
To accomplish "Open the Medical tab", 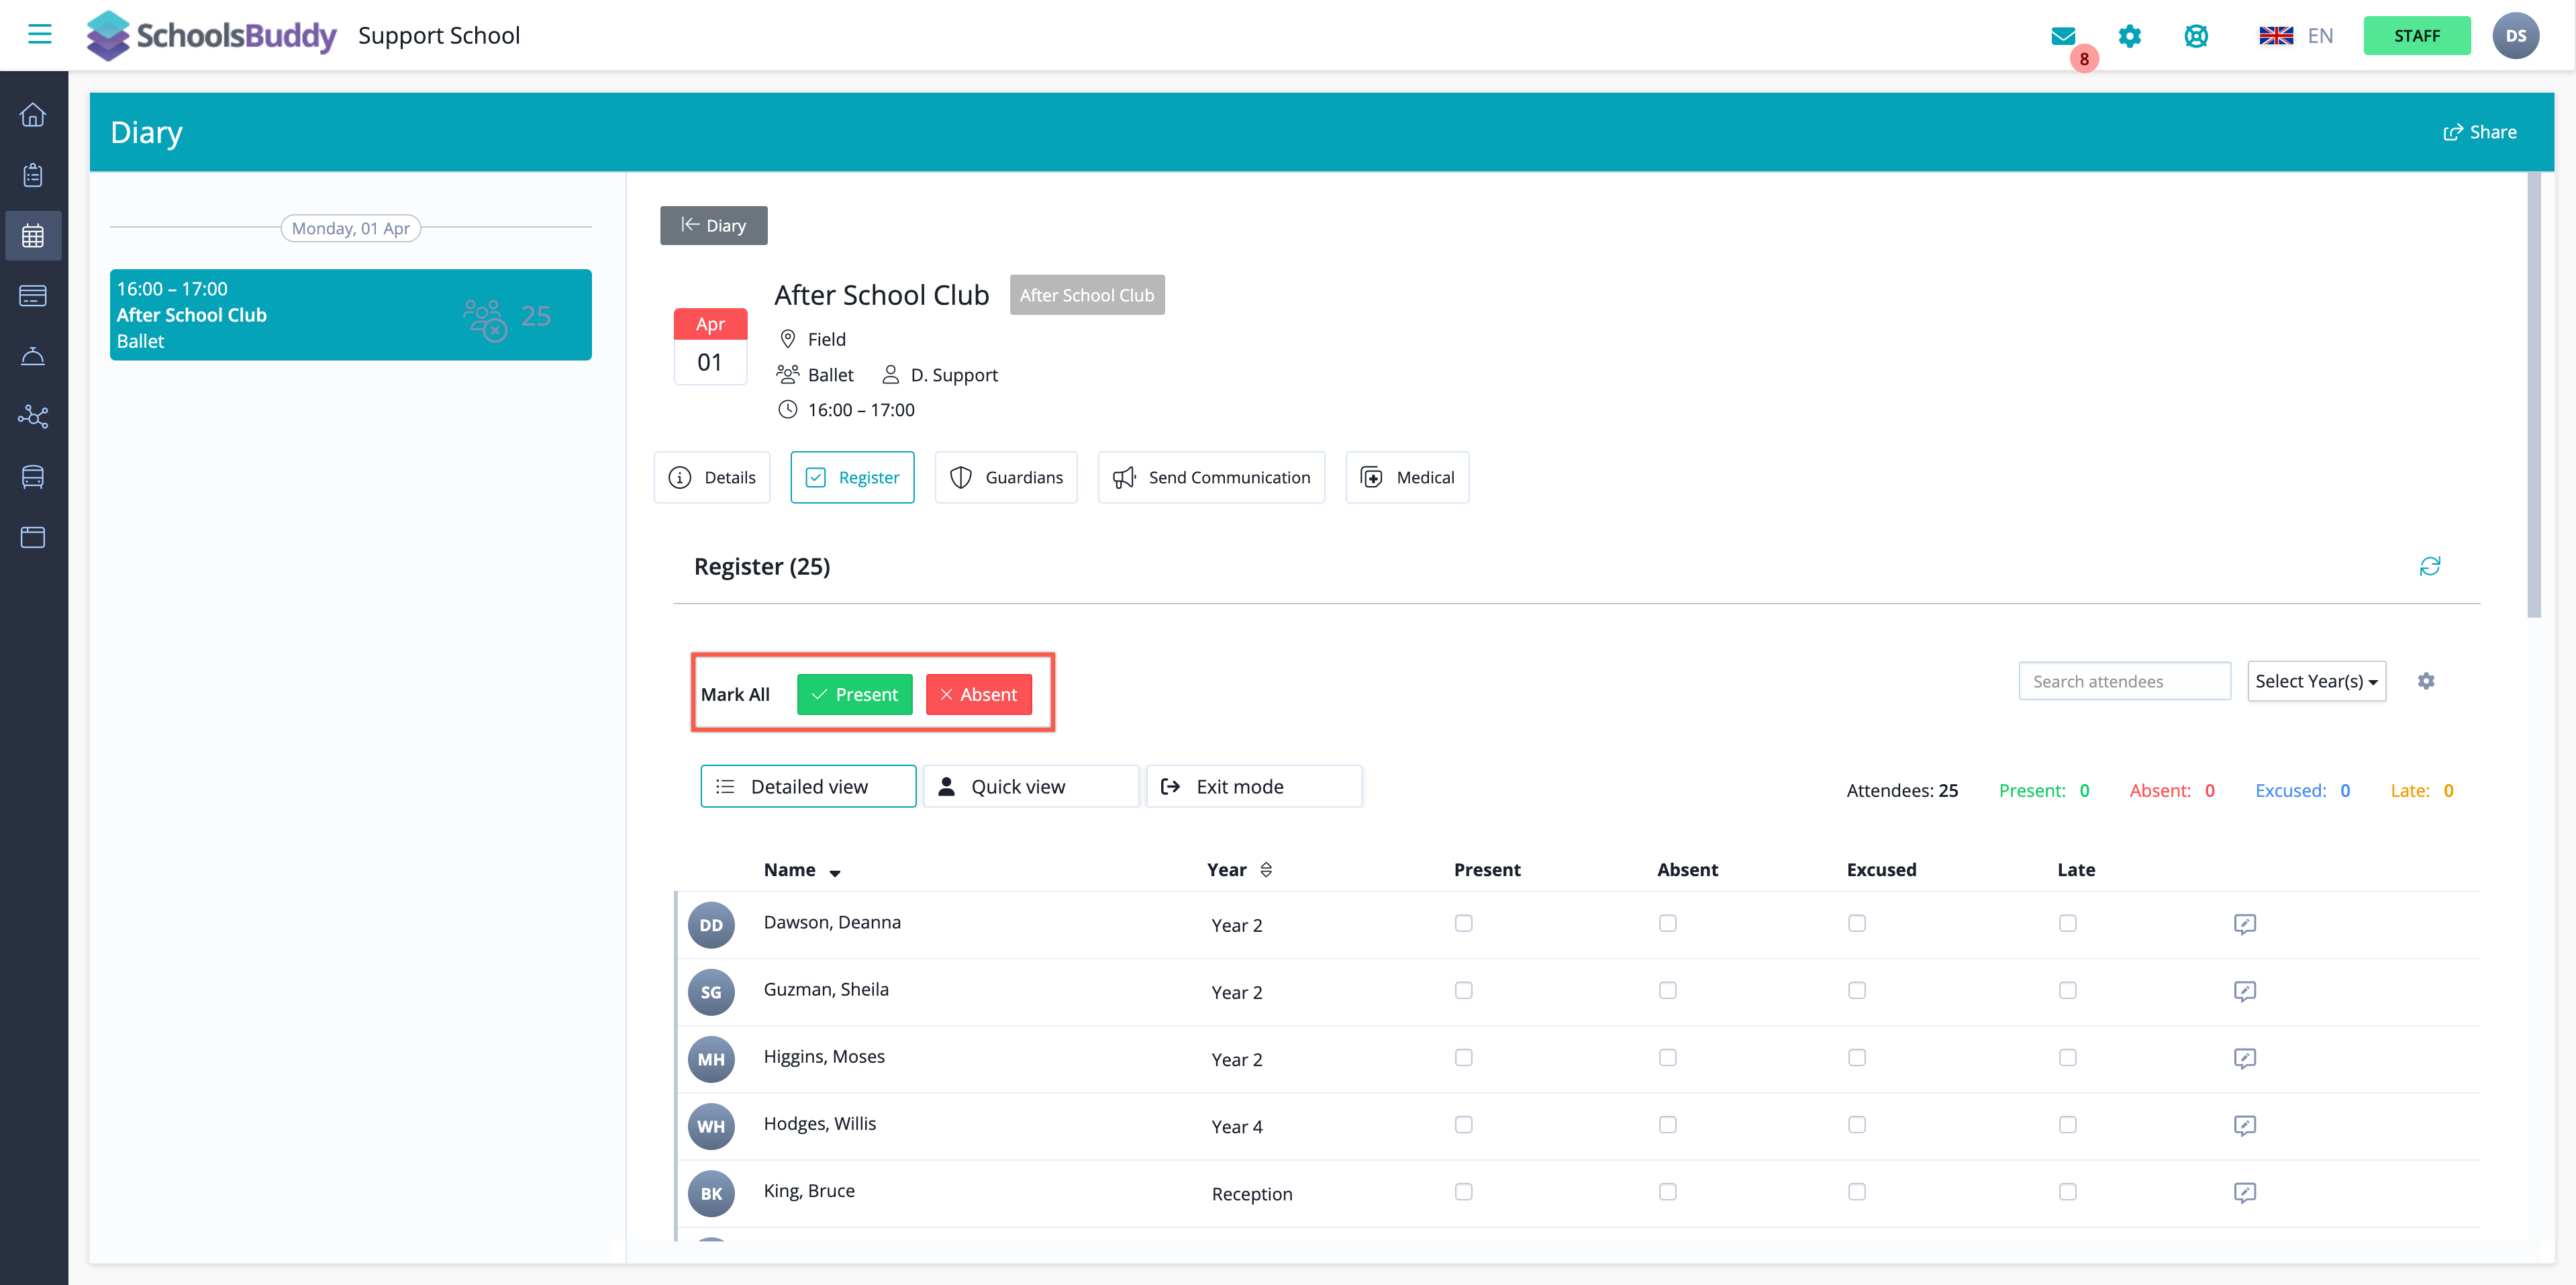I will tap(1407, 477).
